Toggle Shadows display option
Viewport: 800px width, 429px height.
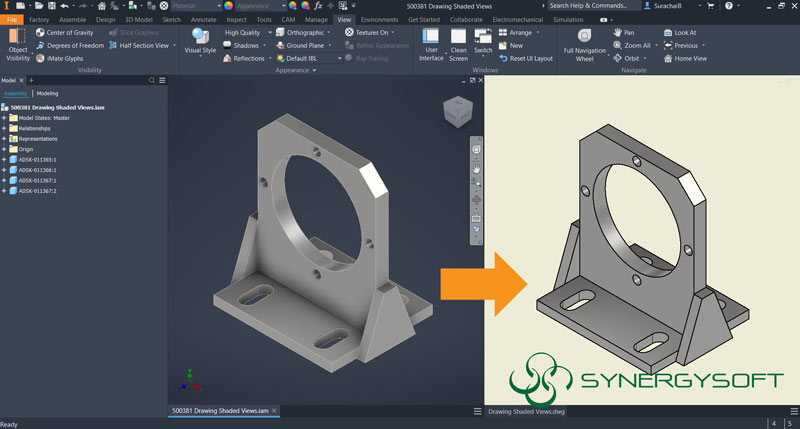244,45
